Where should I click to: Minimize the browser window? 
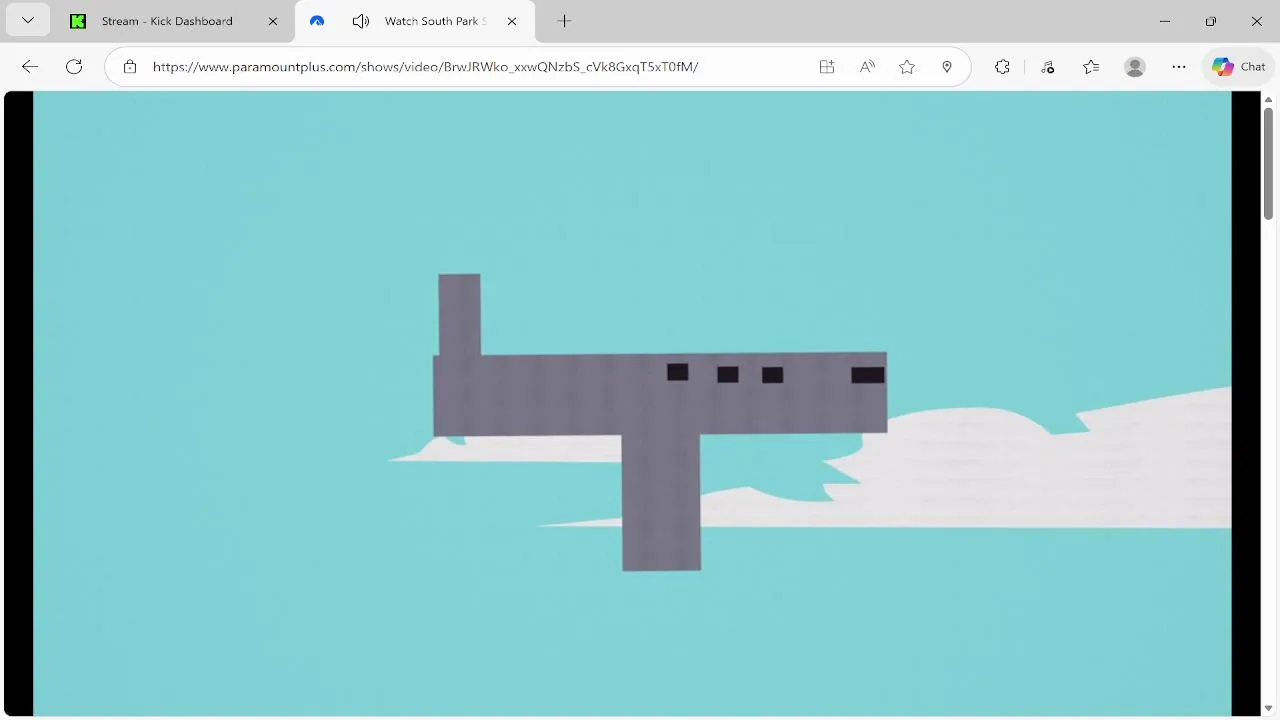(x=1165, y=21)
